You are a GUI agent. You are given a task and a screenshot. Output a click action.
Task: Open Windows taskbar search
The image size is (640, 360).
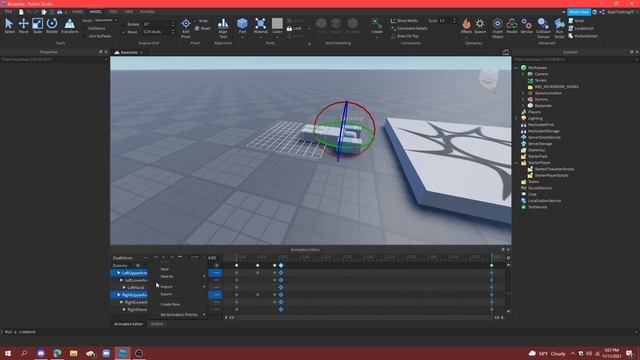[x=24, y=353]
